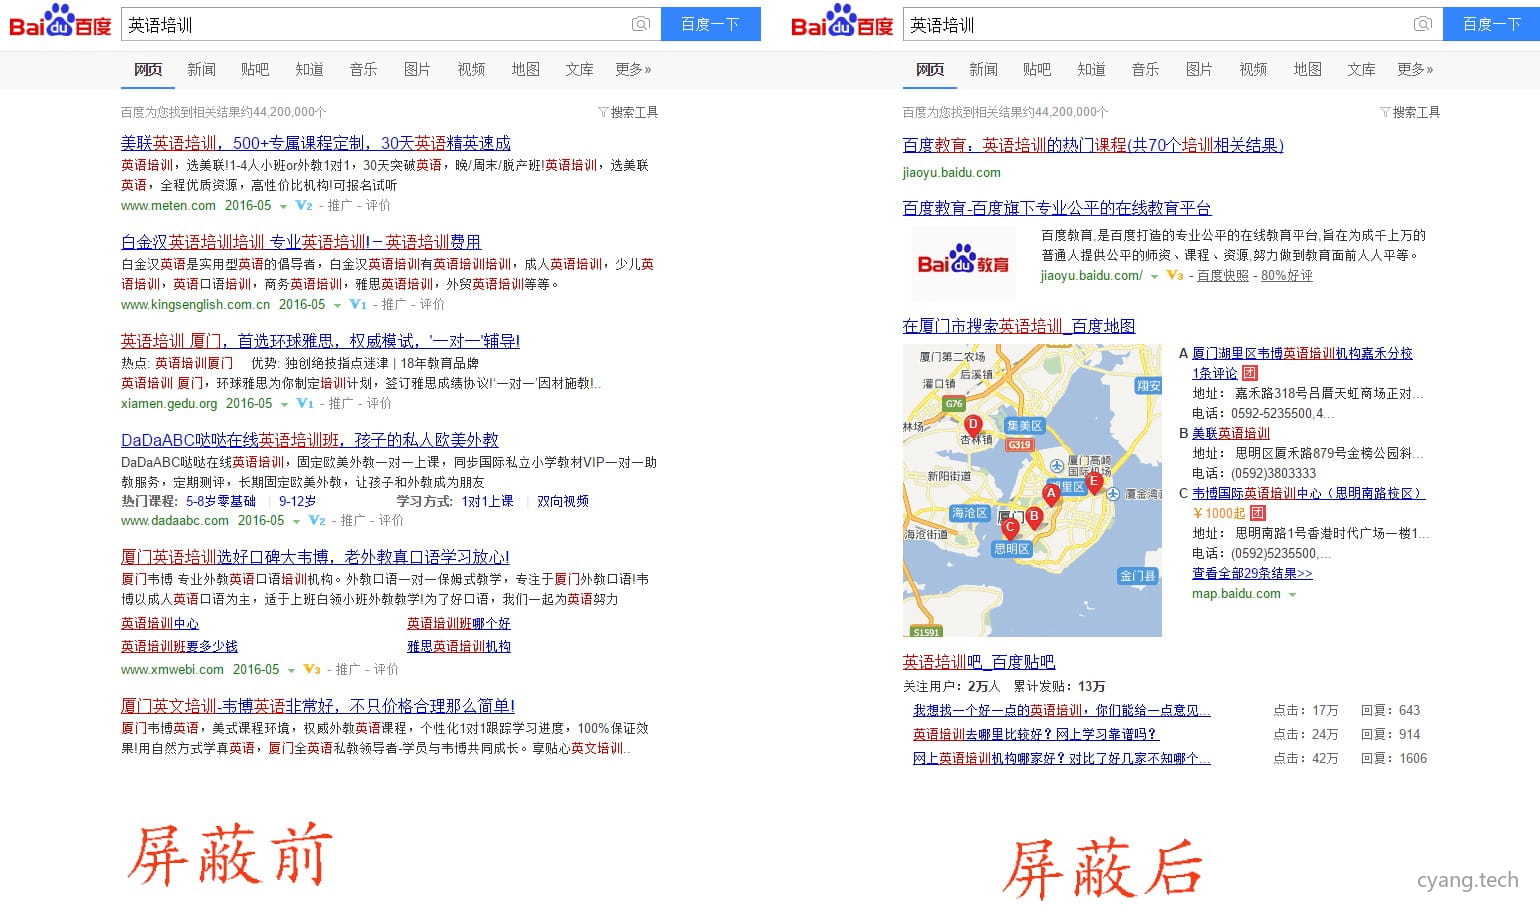Click map marker C on the Baidu map
The image size is (1540, 912).
coord(1009,527)
